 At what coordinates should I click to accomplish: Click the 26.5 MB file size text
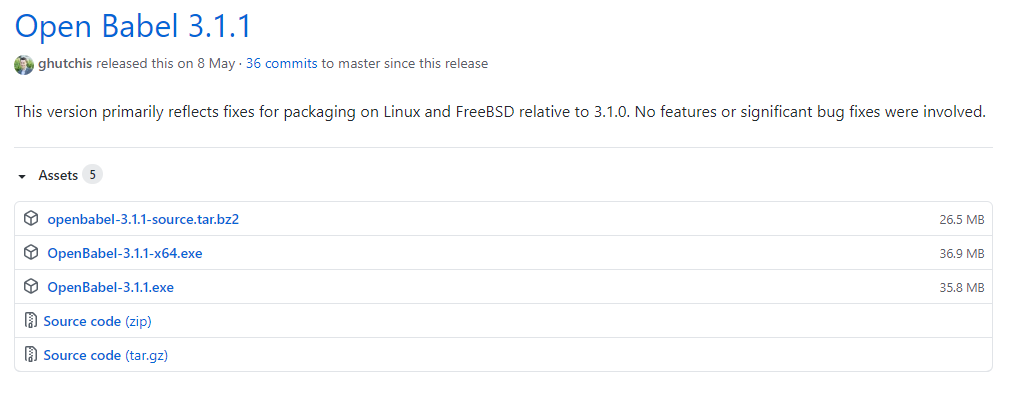point(961,220)
